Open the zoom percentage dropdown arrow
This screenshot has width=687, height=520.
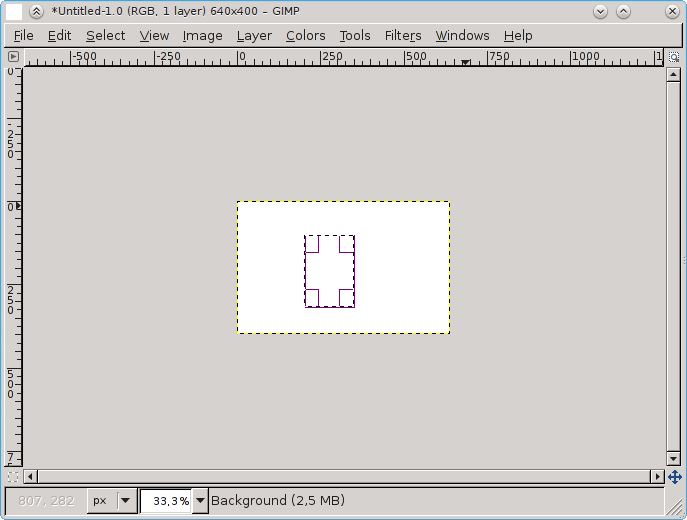200,501
